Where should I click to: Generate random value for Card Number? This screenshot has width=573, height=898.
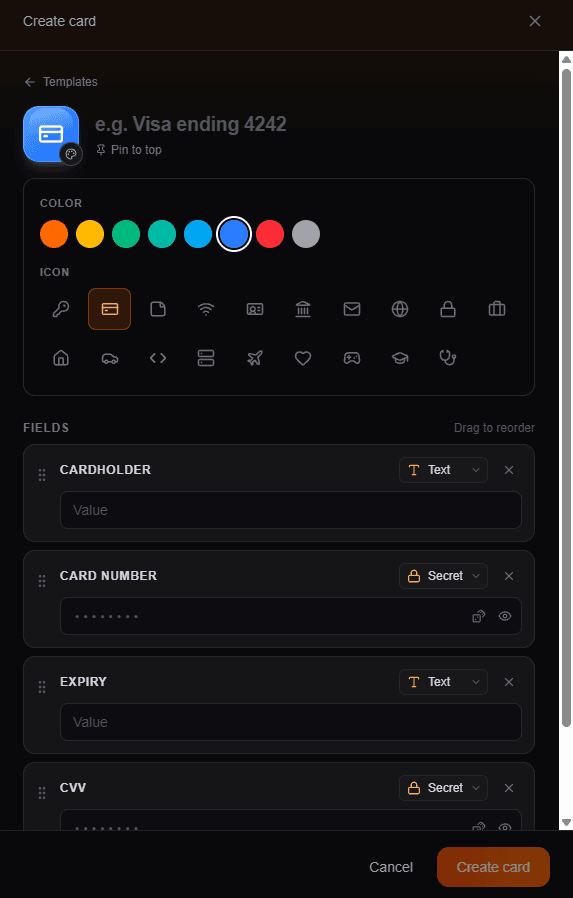479,616
